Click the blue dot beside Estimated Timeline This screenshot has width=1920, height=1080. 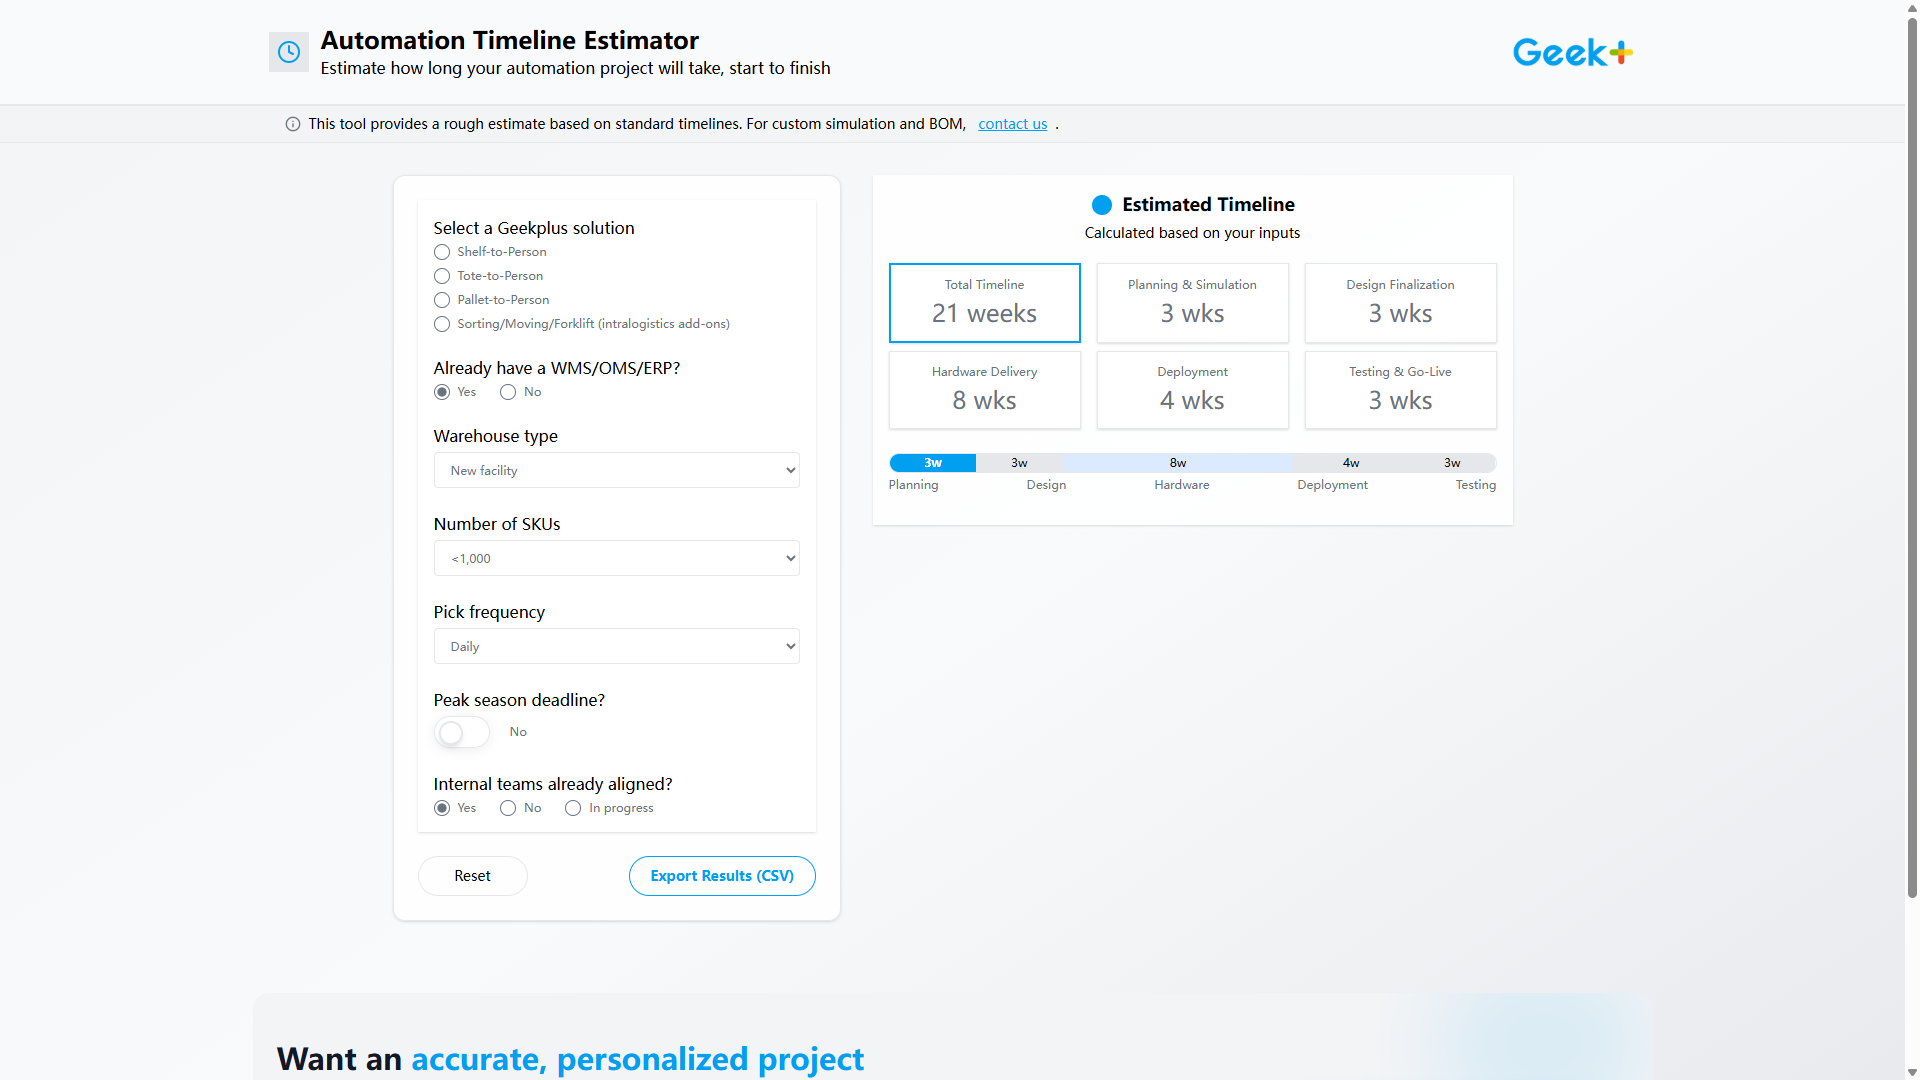click(x=1101, y=204)
